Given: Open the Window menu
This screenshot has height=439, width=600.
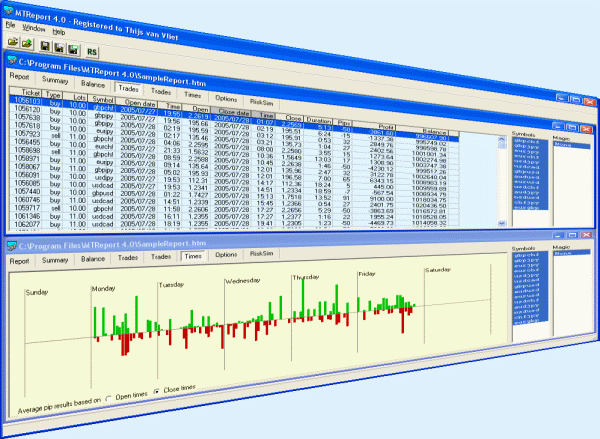Looking at the screenshot, I should 33,30.
